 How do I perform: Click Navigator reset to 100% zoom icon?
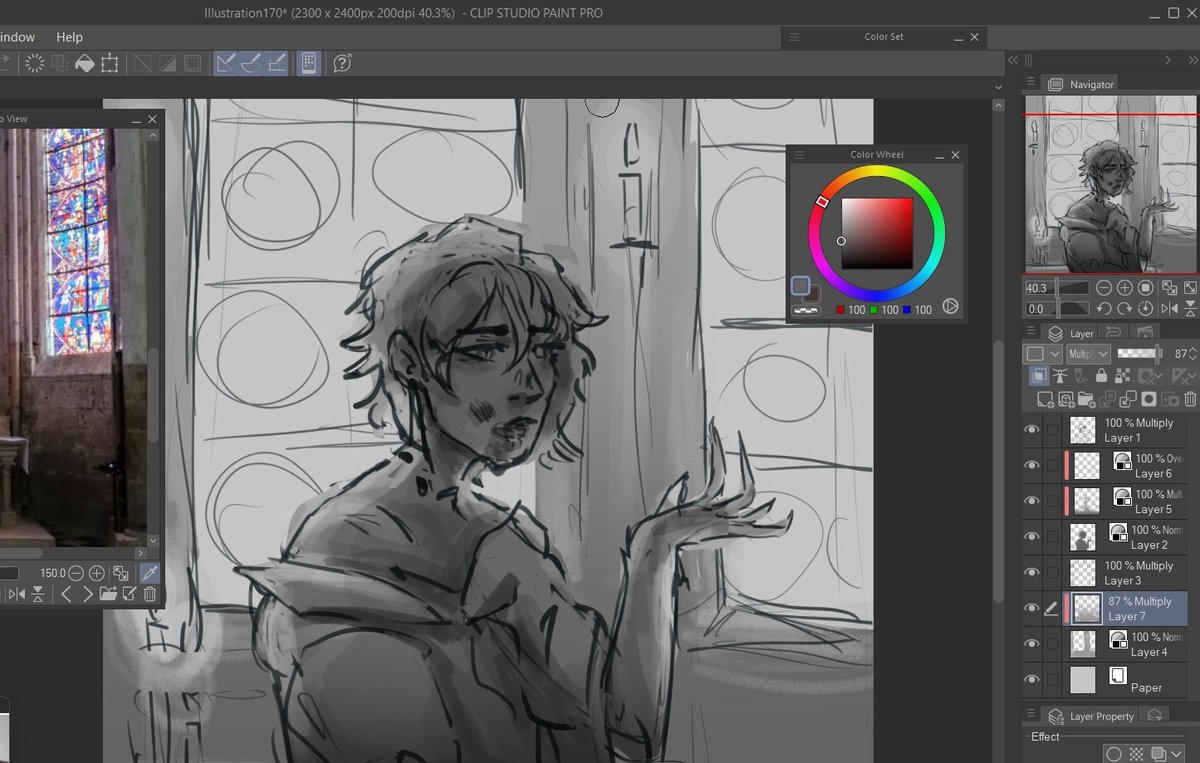point(1146,288)
